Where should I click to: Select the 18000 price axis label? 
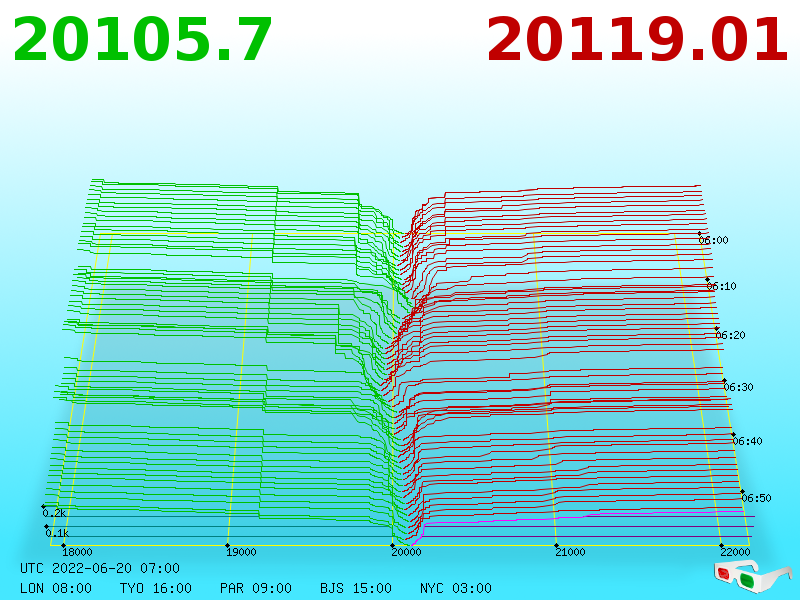pyautogui.click(x=77, y=552)
